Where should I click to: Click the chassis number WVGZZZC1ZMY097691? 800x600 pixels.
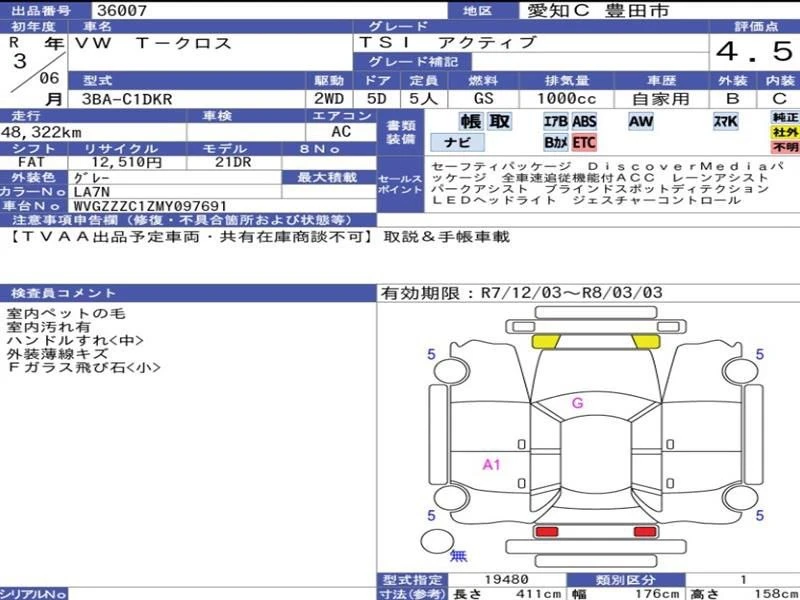(150, 205)
